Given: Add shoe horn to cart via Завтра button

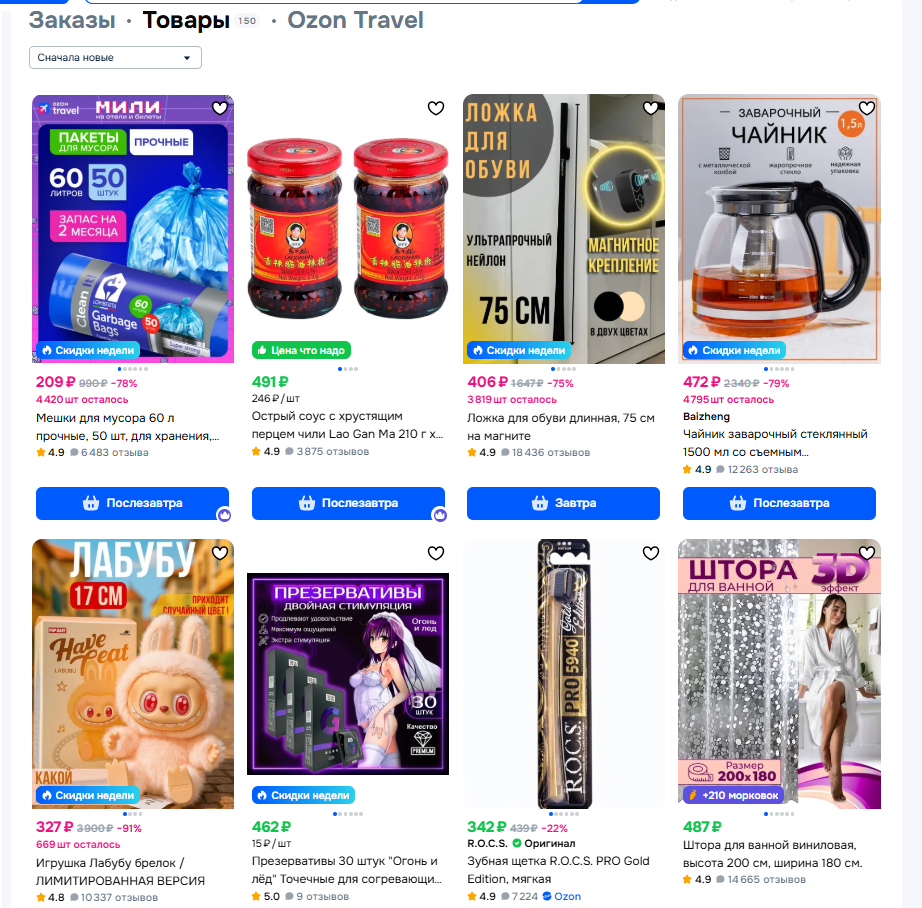Looking at the screenshot, I should click(x=563, y=503).
